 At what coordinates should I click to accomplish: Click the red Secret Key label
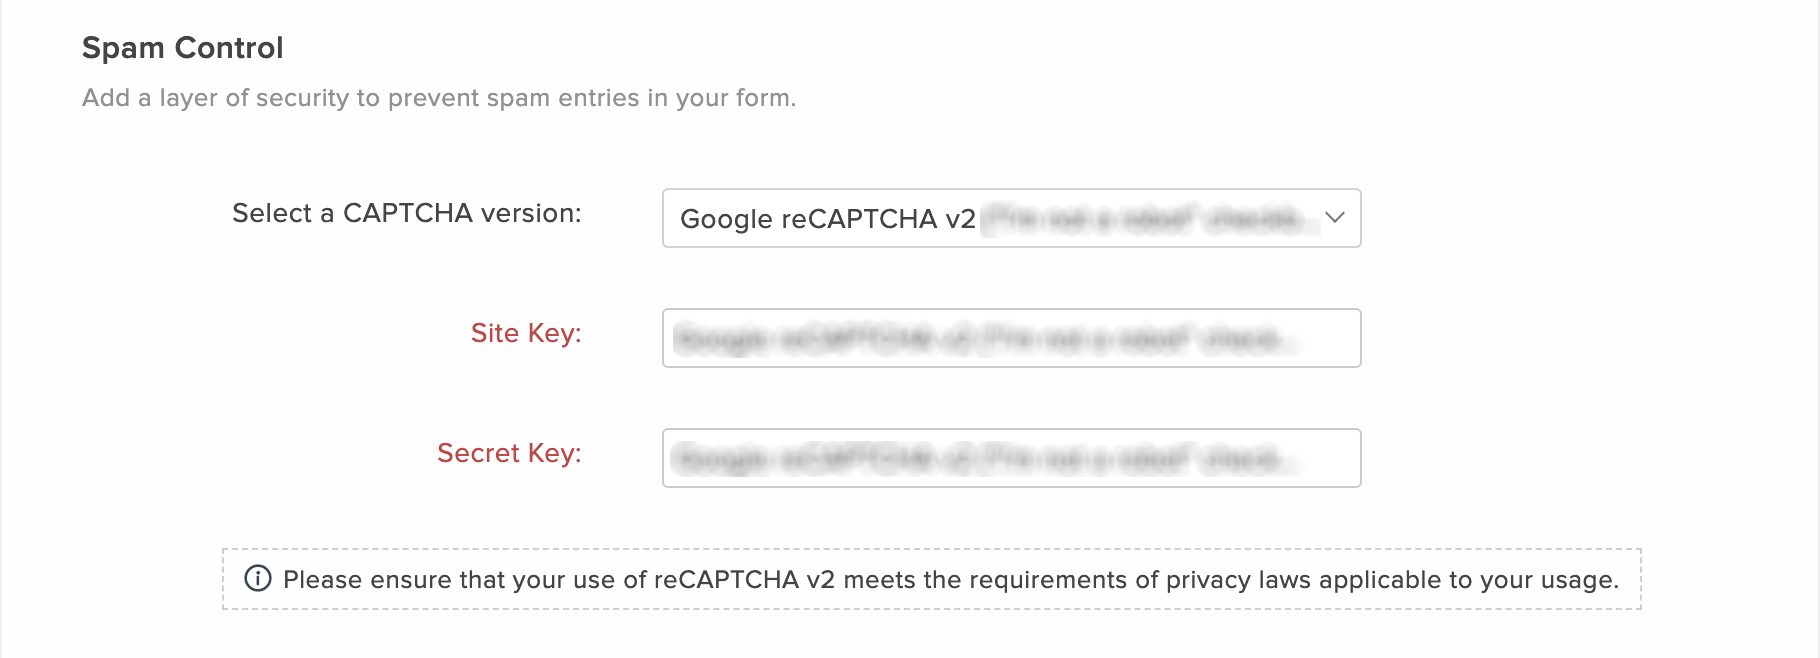pyautogui.click(x=509, y=453)
